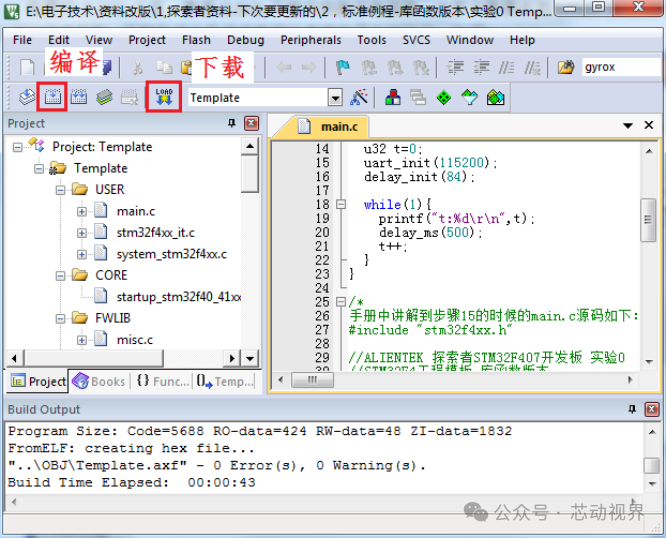Fold the comment block at line 25
The image size is (666, 539).
[341, 302]
